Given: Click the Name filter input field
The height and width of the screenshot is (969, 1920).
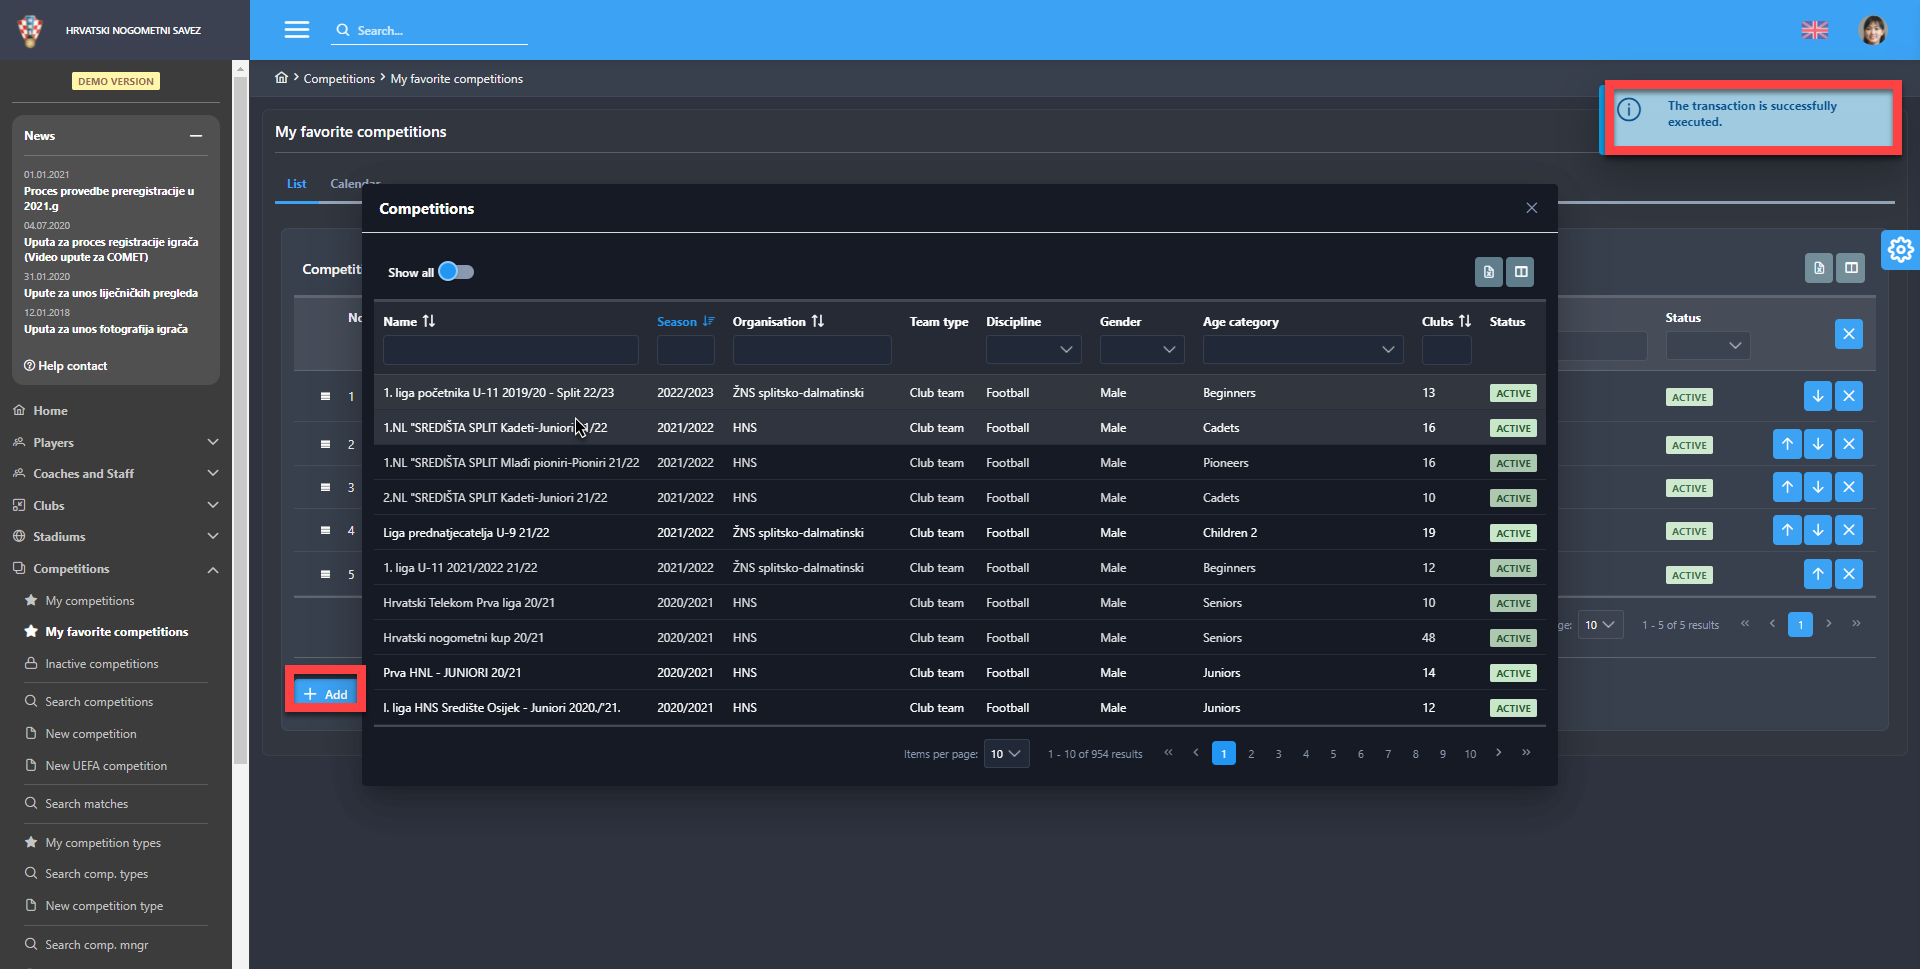Looking at the screenshot, I should (510, 350).
